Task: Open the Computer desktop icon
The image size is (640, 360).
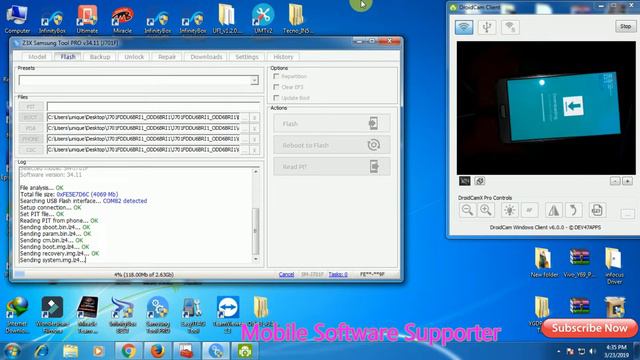Action: (x=17, y=19)
